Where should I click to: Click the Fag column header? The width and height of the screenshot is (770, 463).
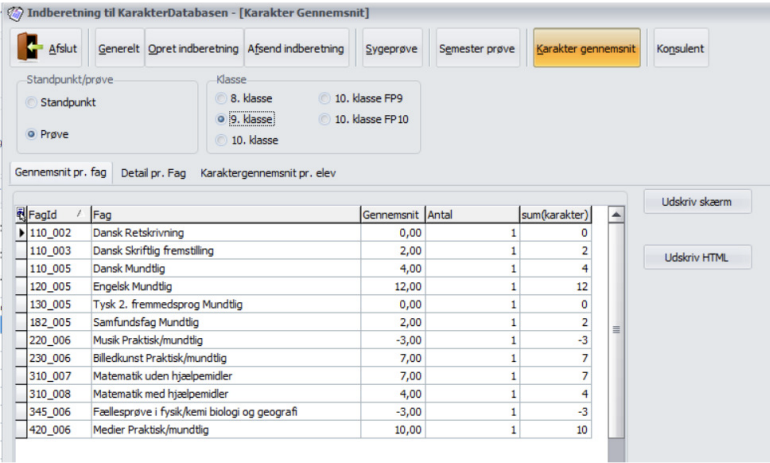pos(225,215)
